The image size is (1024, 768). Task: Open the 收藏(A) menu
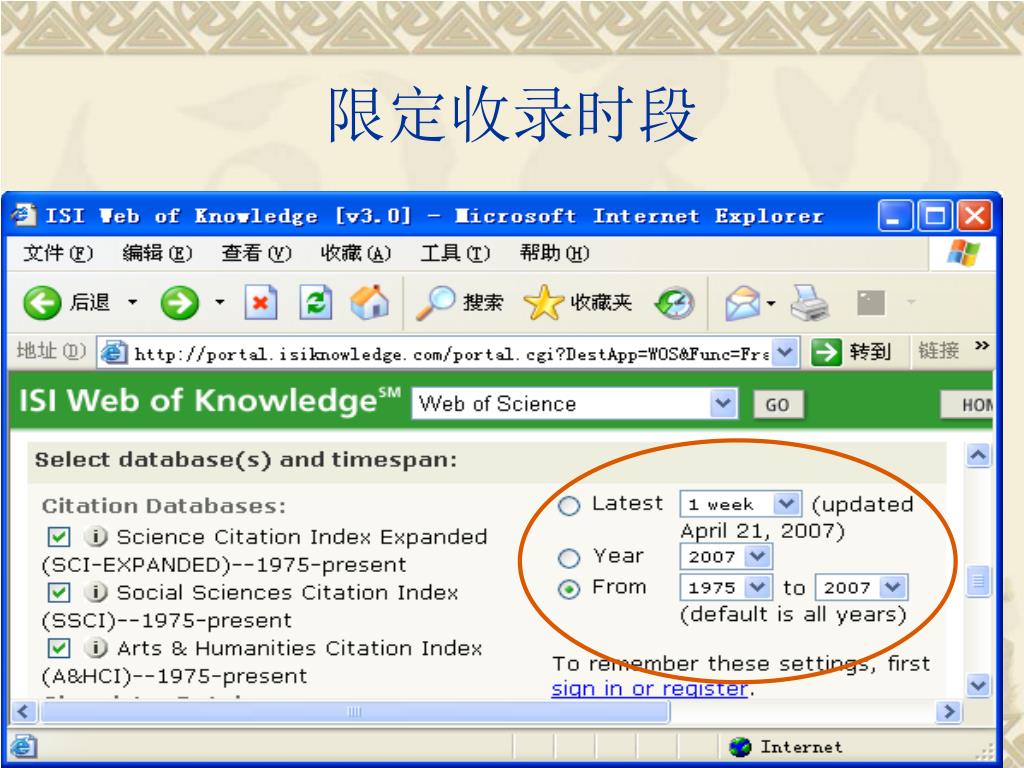click(x=356, y=253)
